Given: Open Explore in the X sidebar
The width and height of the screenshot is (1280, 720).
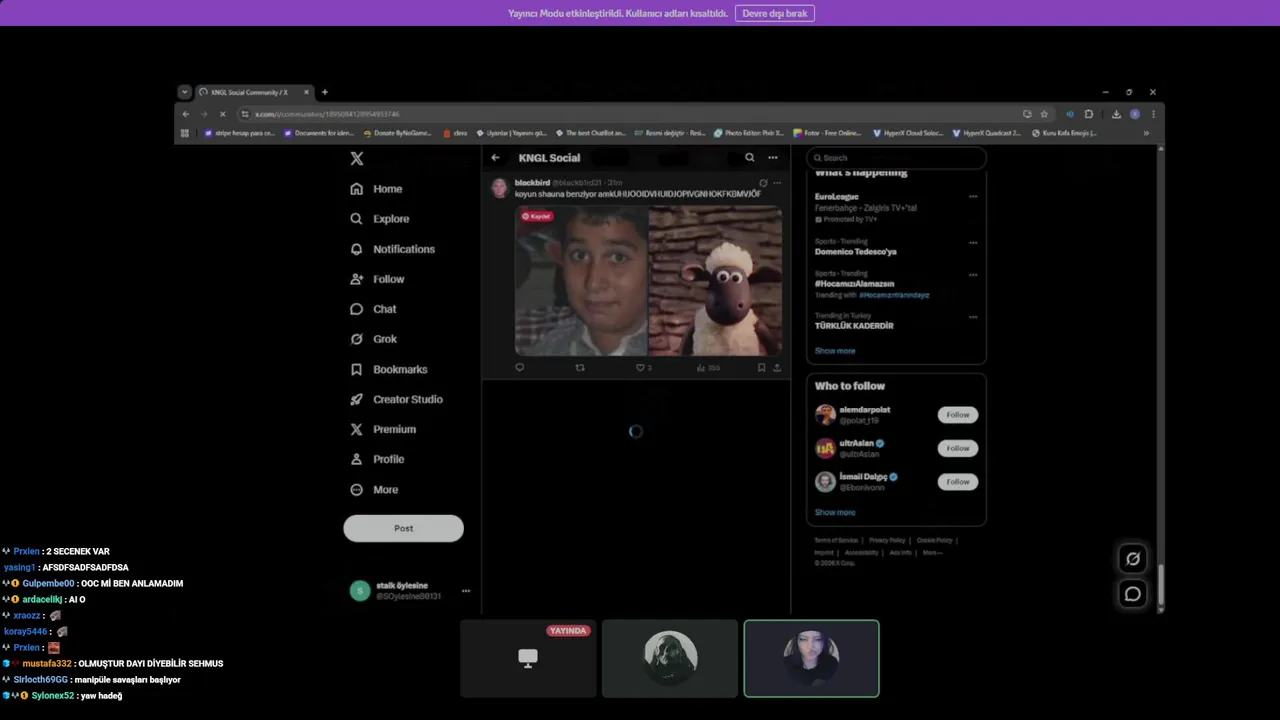Looking at the screenshot, I should (x=380, y=219).
